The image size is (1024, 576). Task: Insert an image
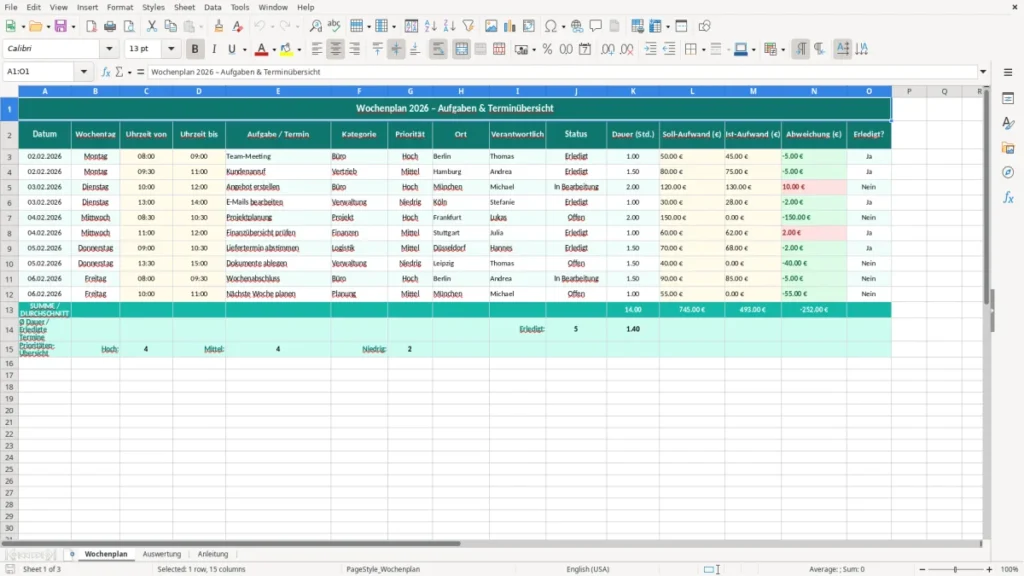(491, 26)
